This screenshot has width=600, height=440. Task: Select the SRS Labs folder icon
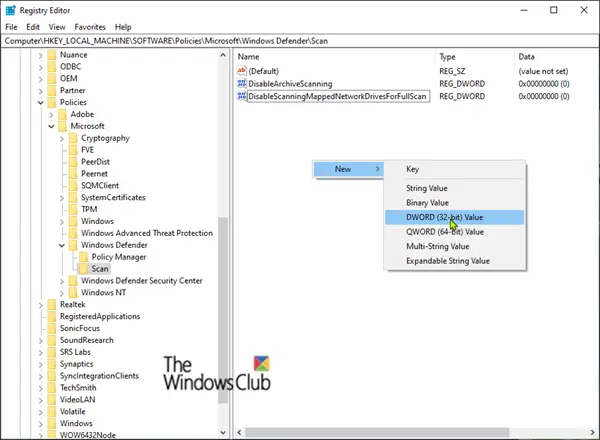point(52,352)
